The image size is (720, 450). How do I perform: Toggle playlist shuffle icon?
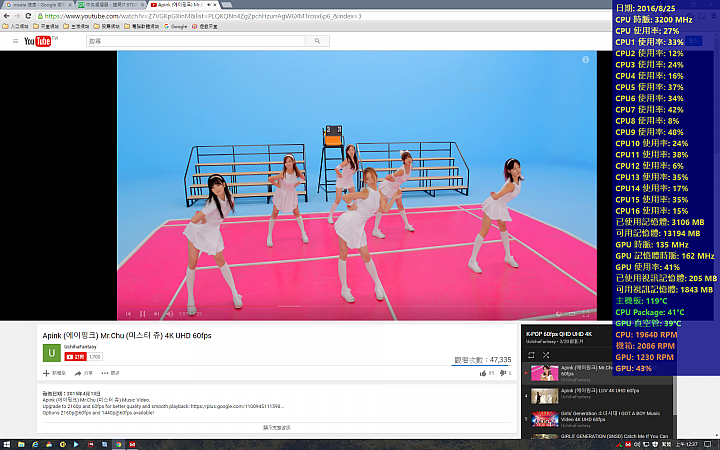pos(546,355)
